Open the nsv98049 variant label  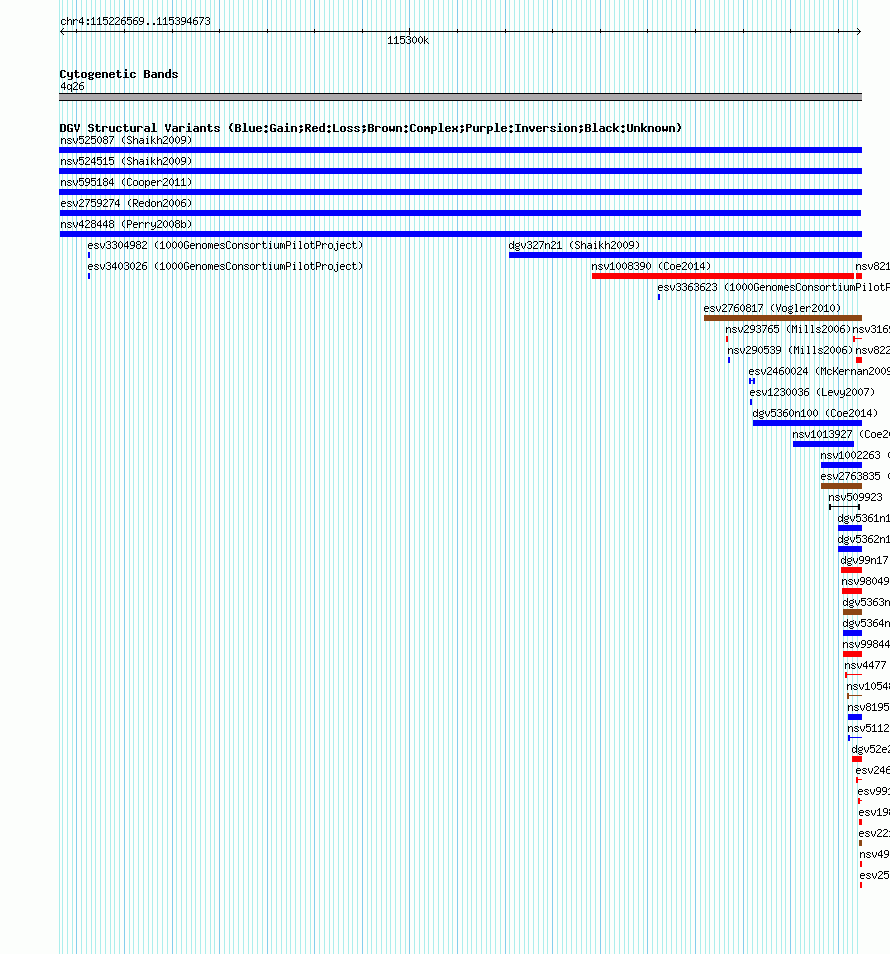[865, 581]
